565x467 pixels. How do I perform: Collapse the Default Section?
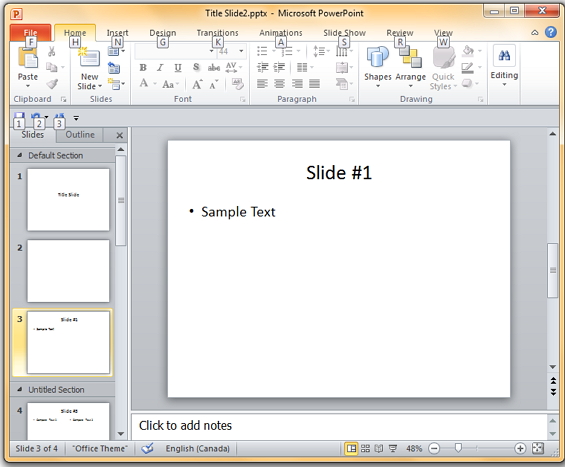pyautogui.click(x=20, y=155)
